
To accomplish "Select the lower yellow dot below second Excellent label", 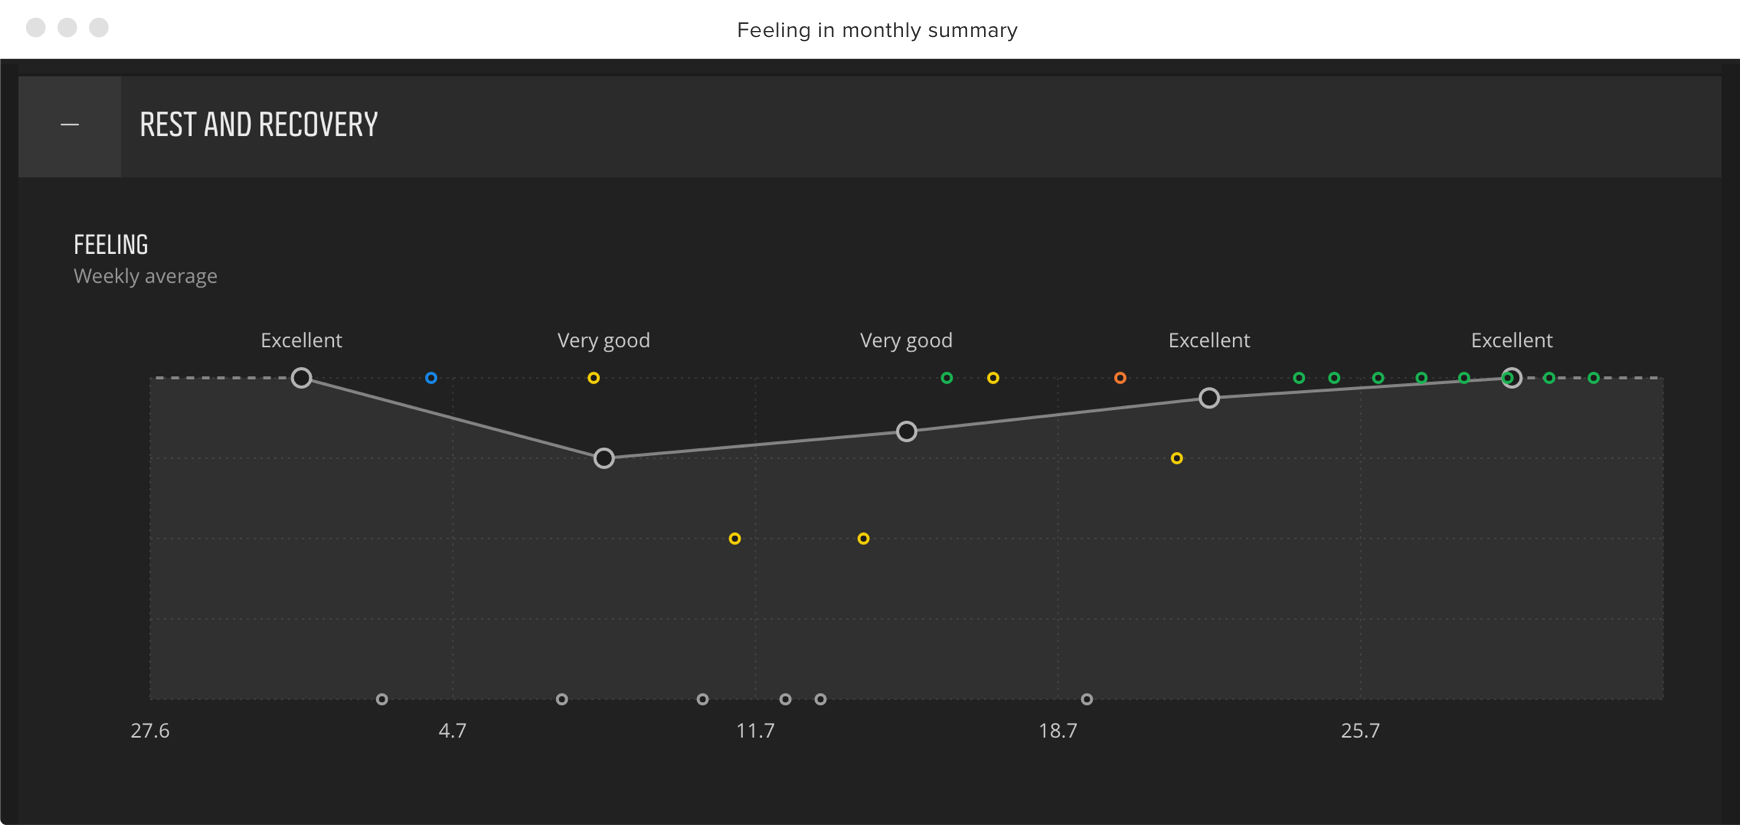I will click(1176, 458).
